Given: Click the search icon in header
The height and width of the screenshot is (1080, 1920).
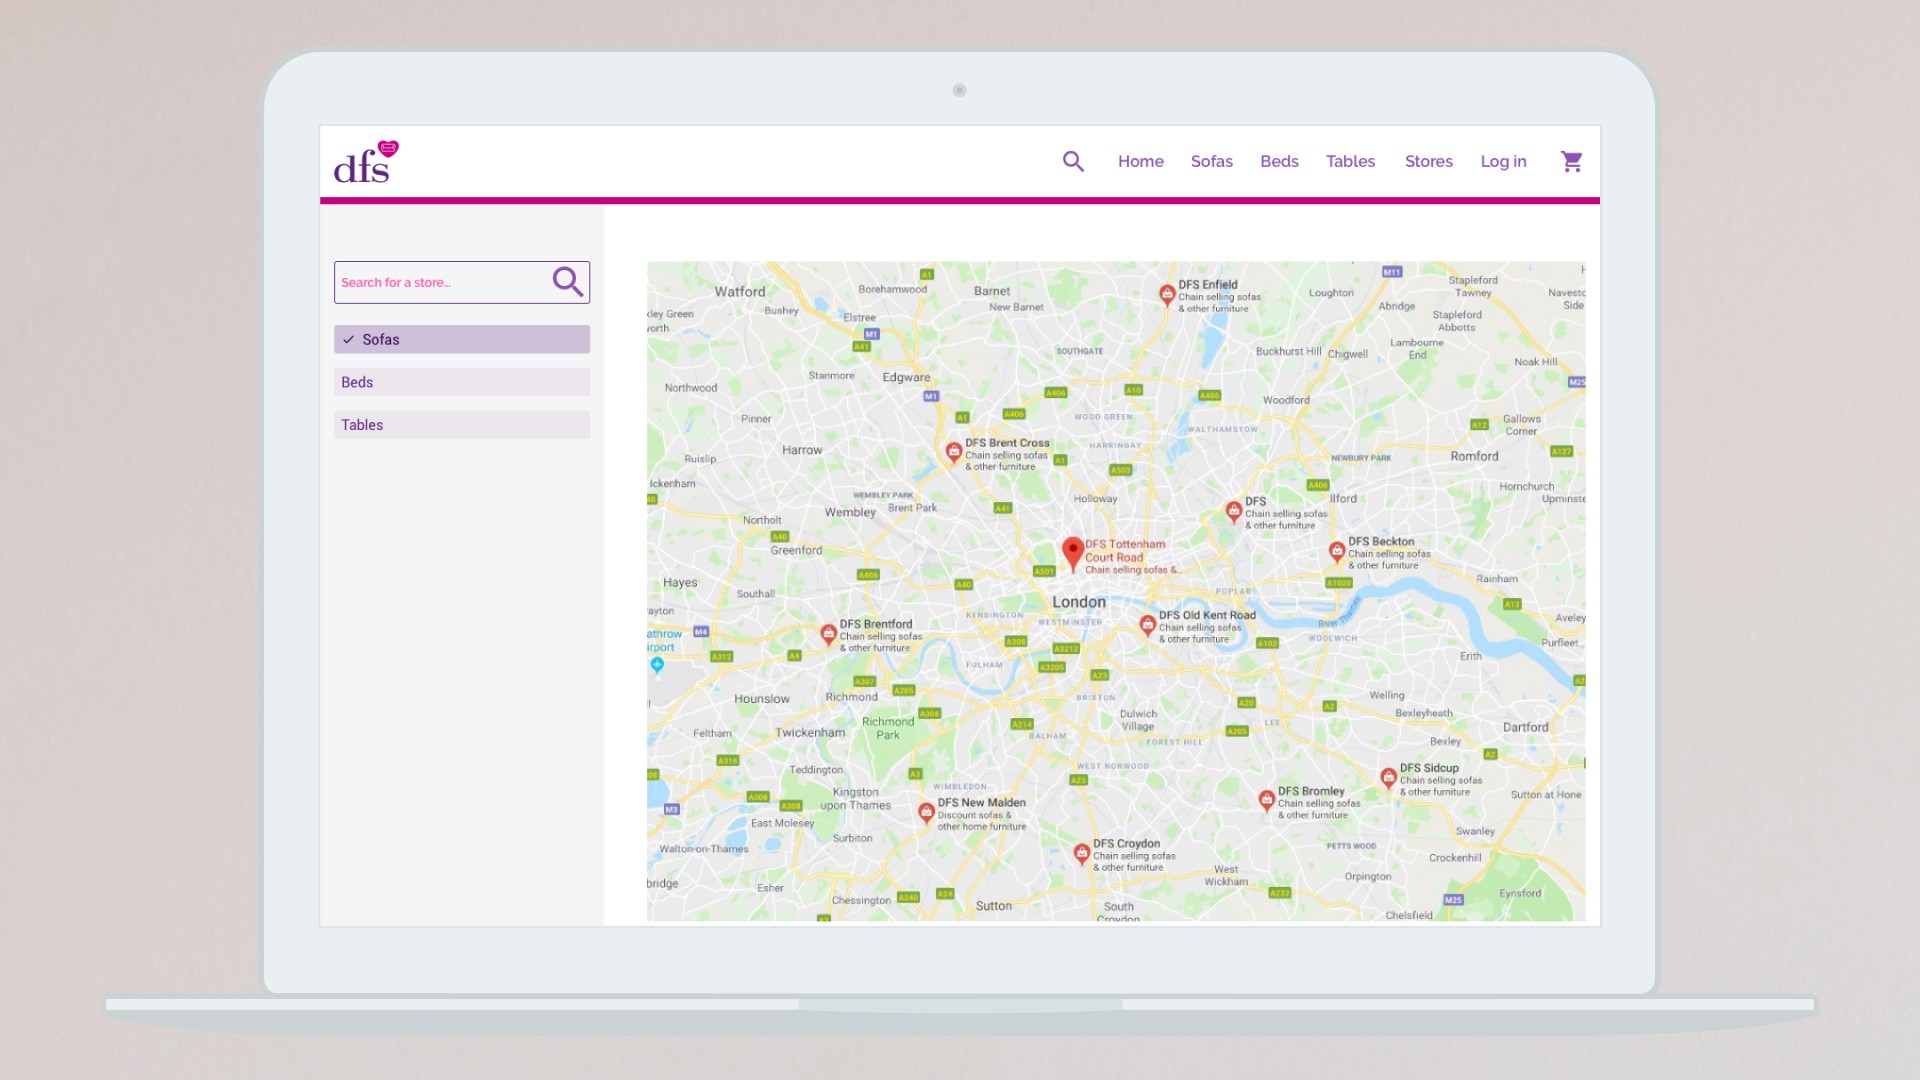Looking at the screenshot, I should tap(1073, 161).
